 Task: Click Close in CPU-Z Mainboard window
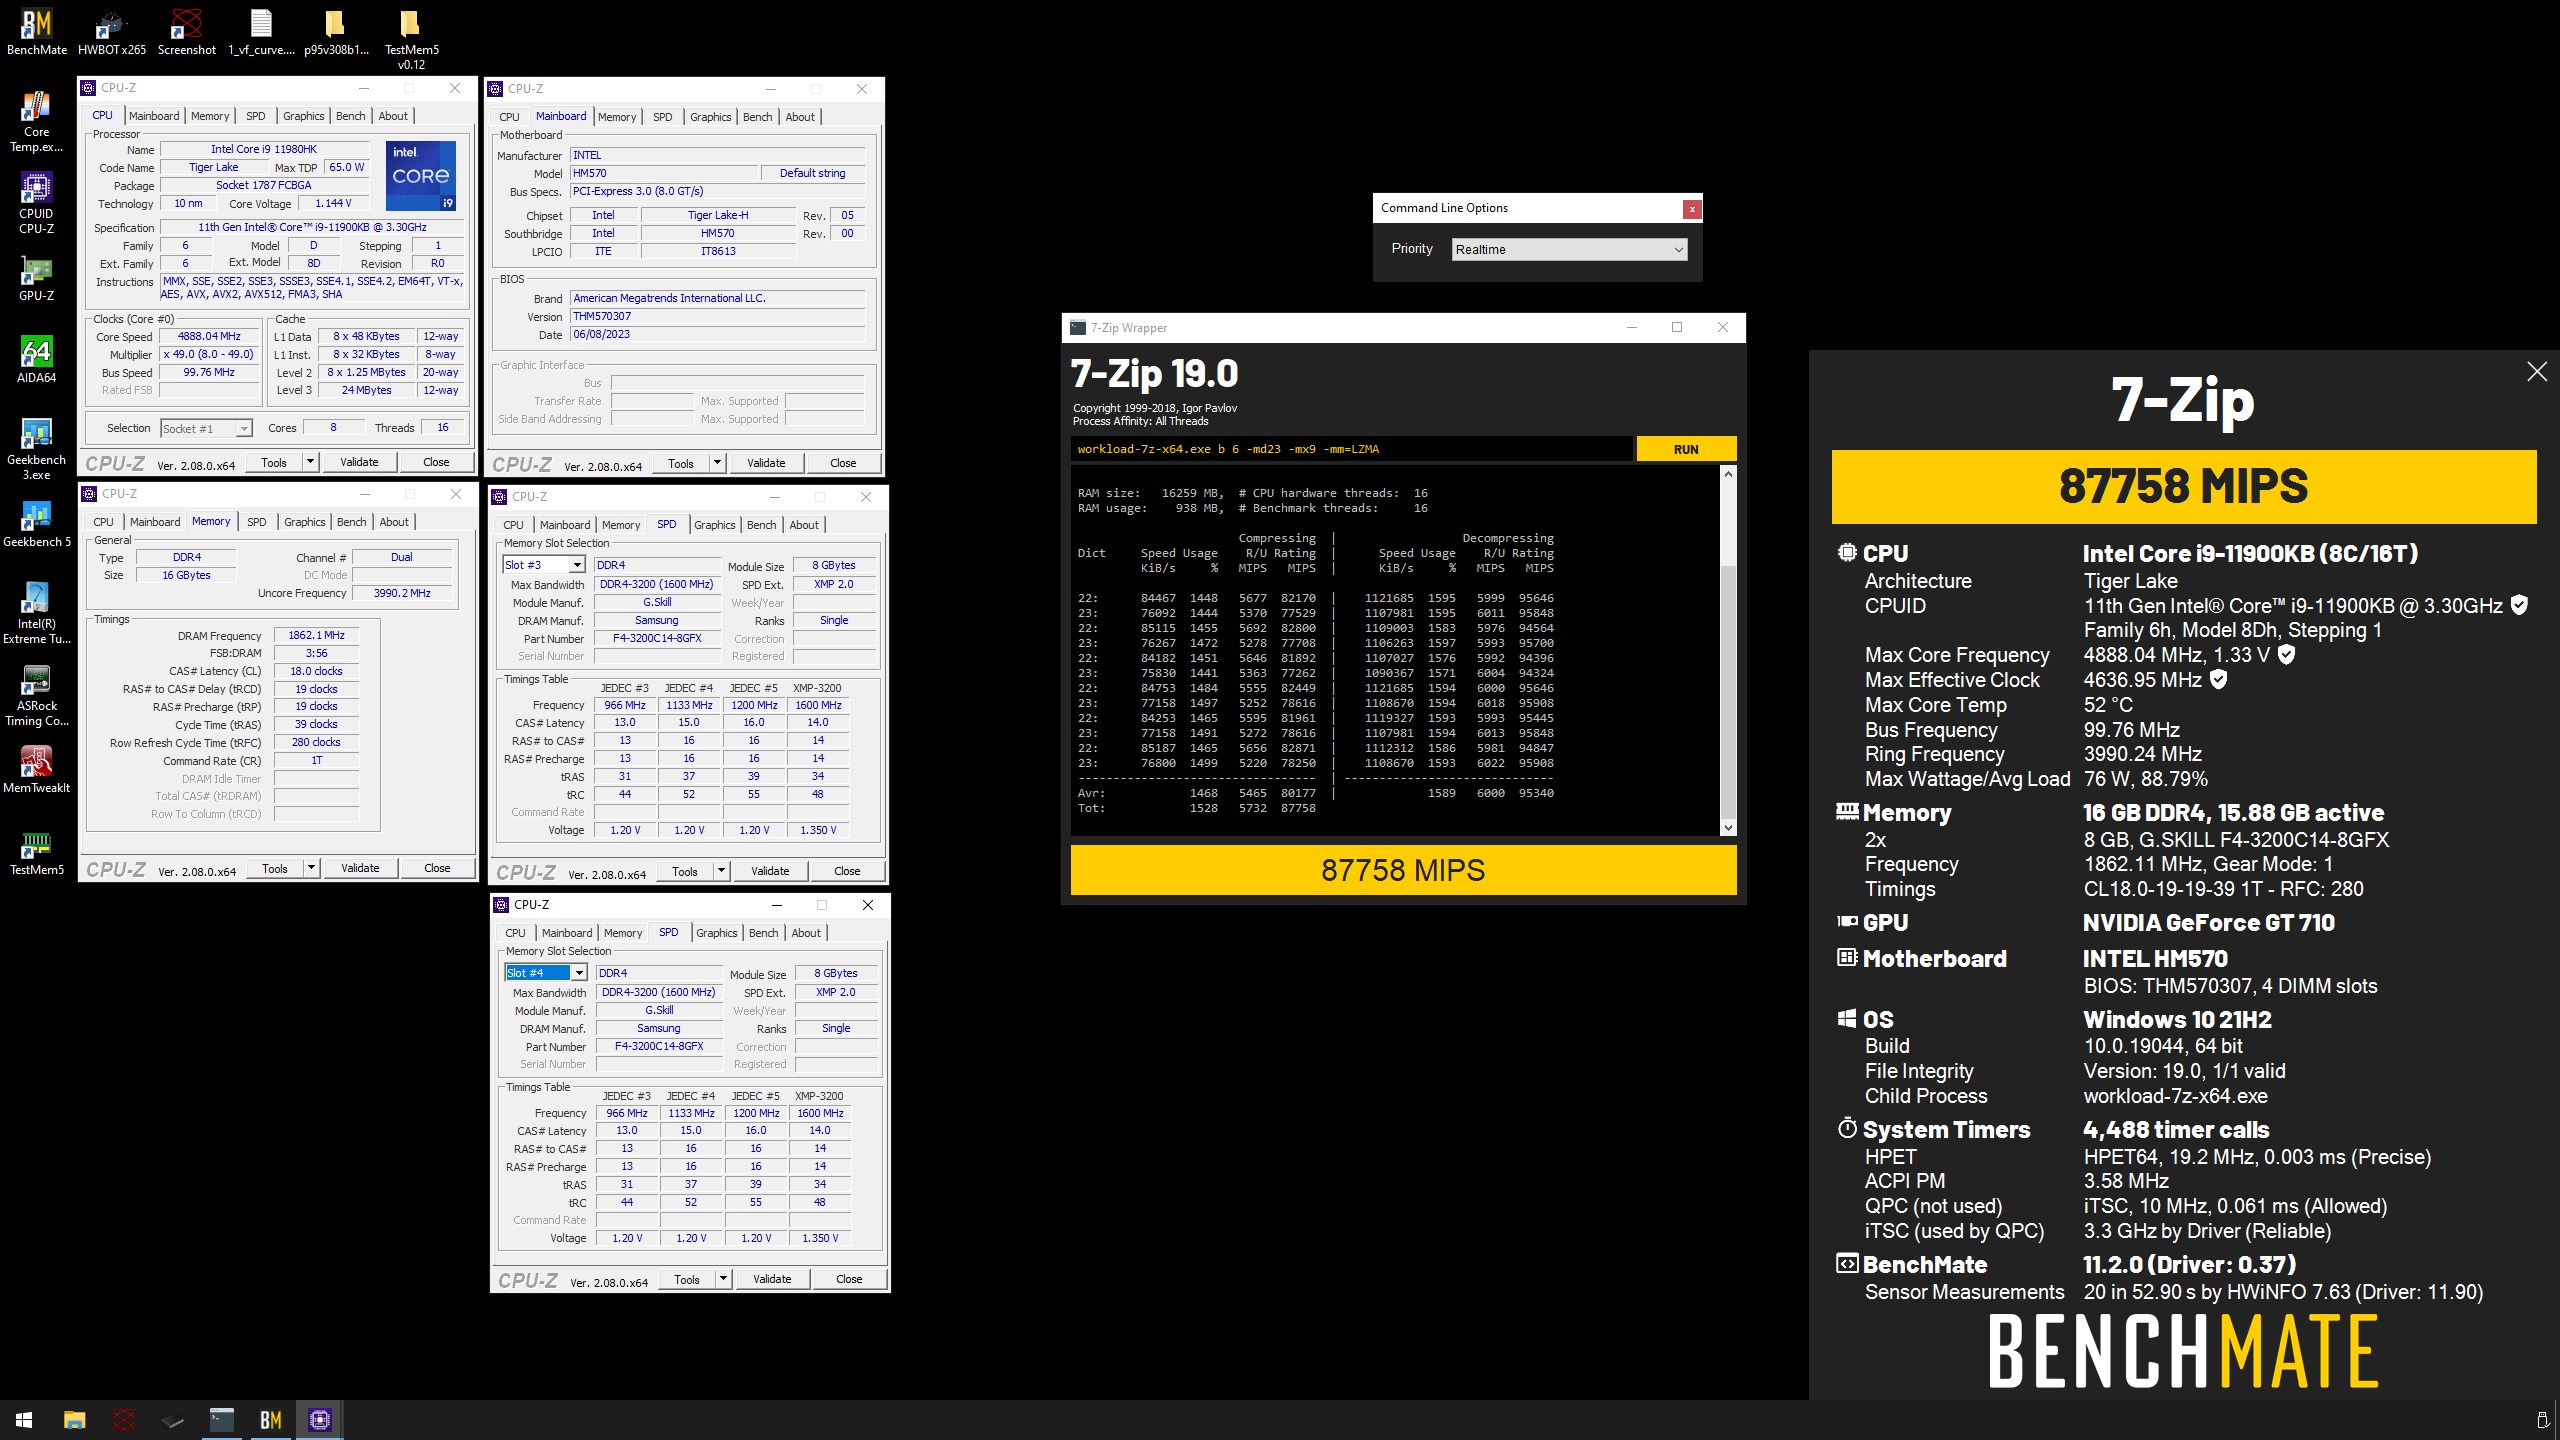(x=843, y=463)
